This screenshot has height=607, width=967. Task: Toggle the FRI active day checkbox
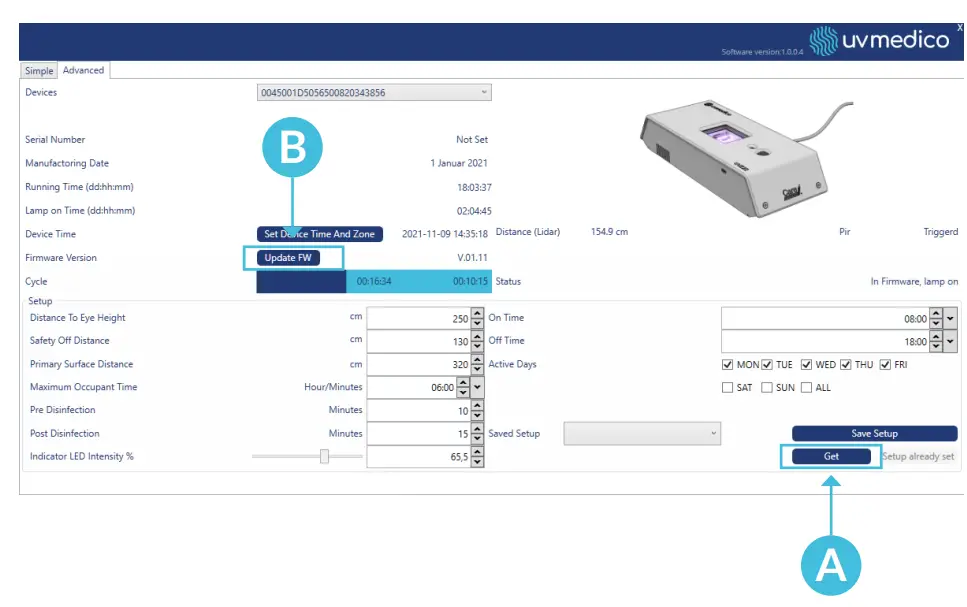885,365
